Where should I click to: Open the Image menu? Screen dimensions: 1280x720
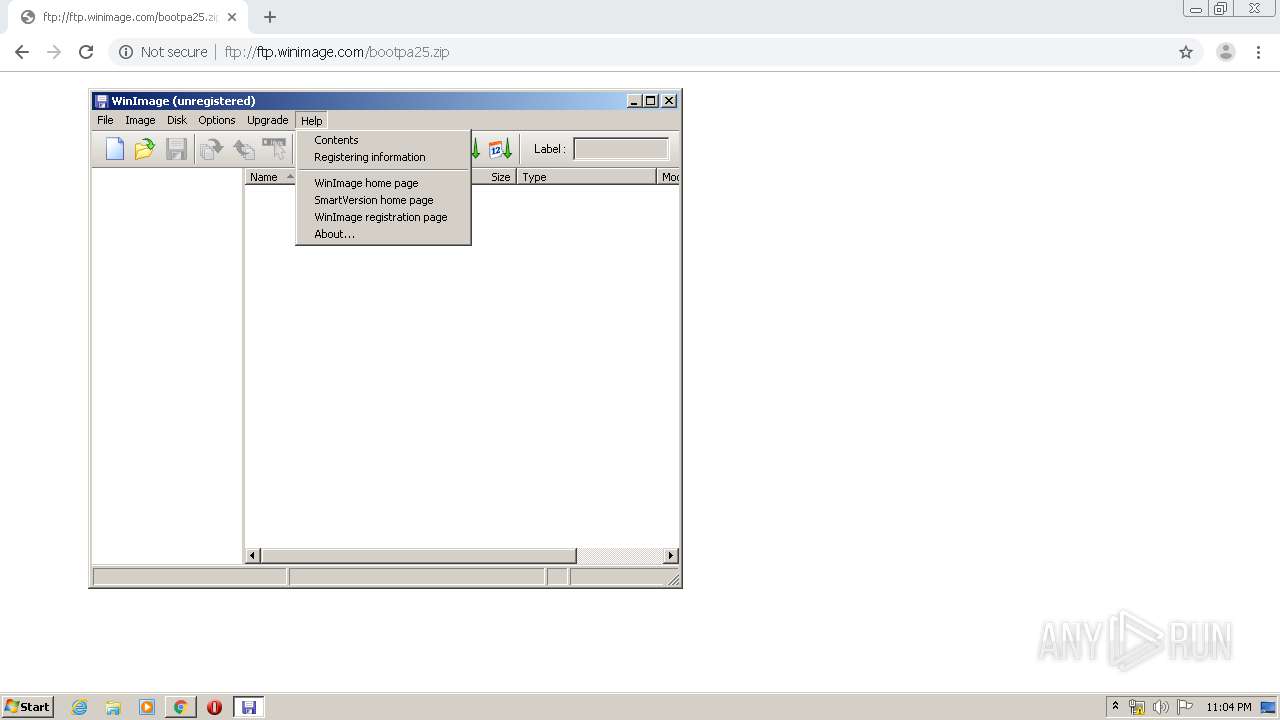pos(140,120)
